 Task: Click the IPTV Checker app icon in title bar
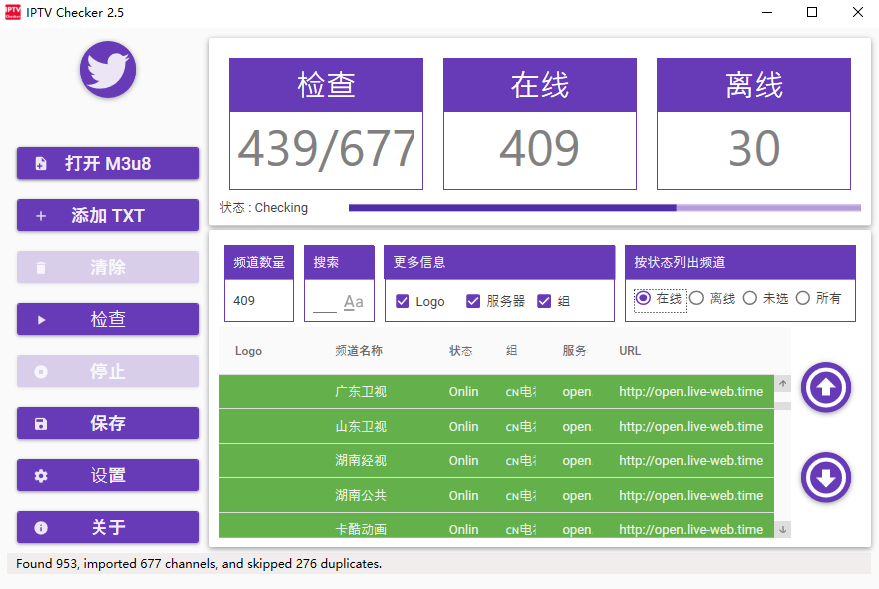(x=12, y=12)
